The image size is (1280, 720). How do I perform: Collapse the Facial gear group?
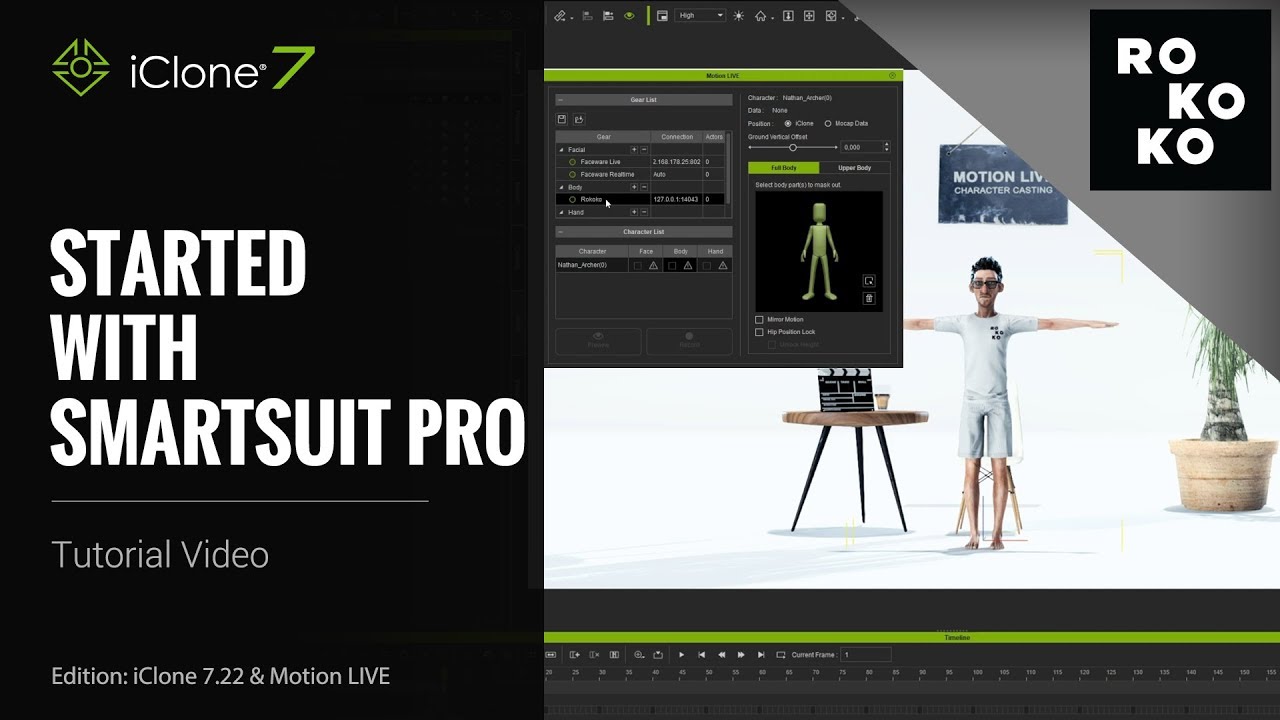pos(561,150)
